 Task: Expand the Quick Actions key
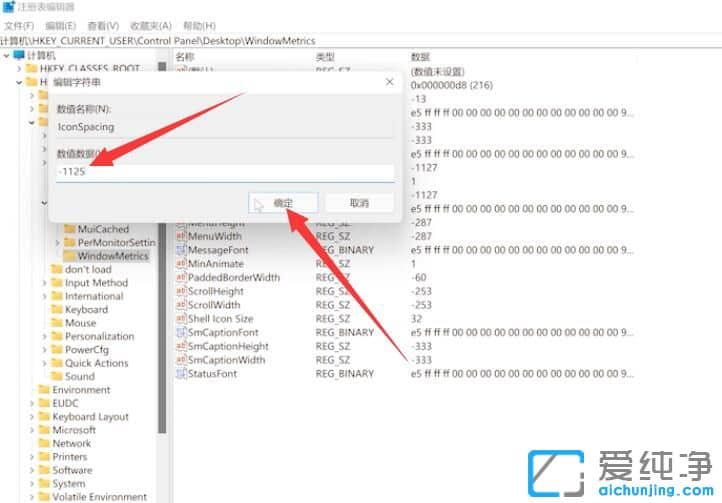(45, 363)
